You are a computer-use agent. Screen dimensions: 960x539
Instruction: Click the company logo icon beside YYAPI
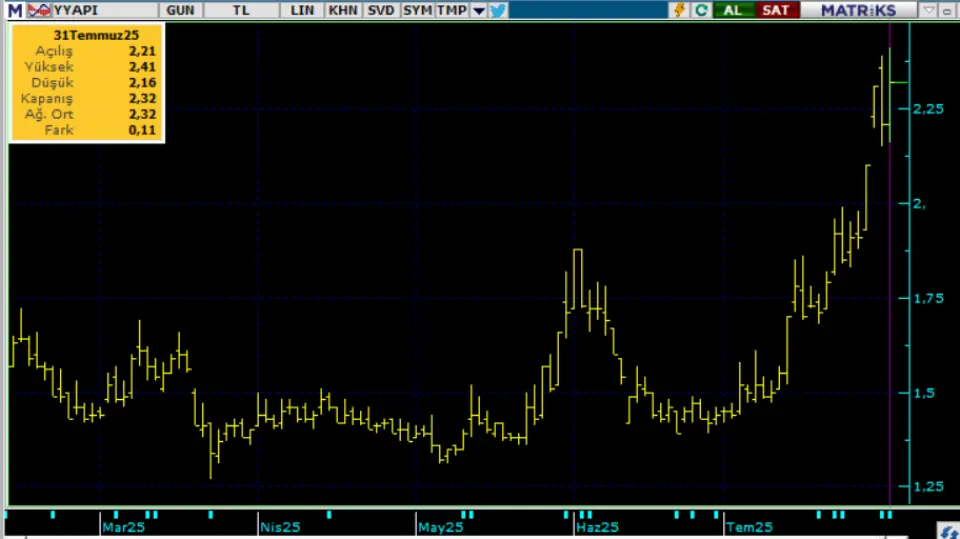pos(39,10)
